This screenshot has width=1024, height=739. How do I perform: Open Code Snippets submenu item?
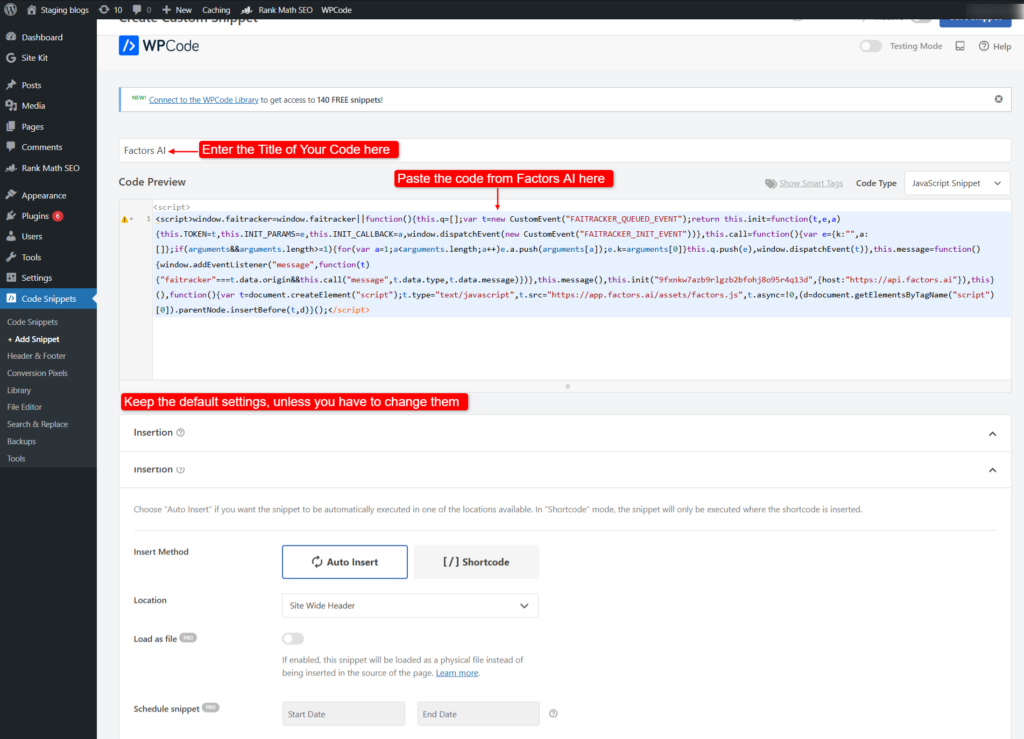pos(33,322)
